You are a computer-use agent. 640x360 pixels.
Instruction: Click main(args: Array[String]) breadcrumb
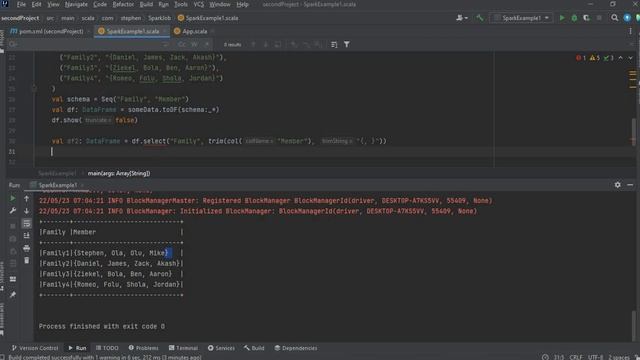click(119, 173)
